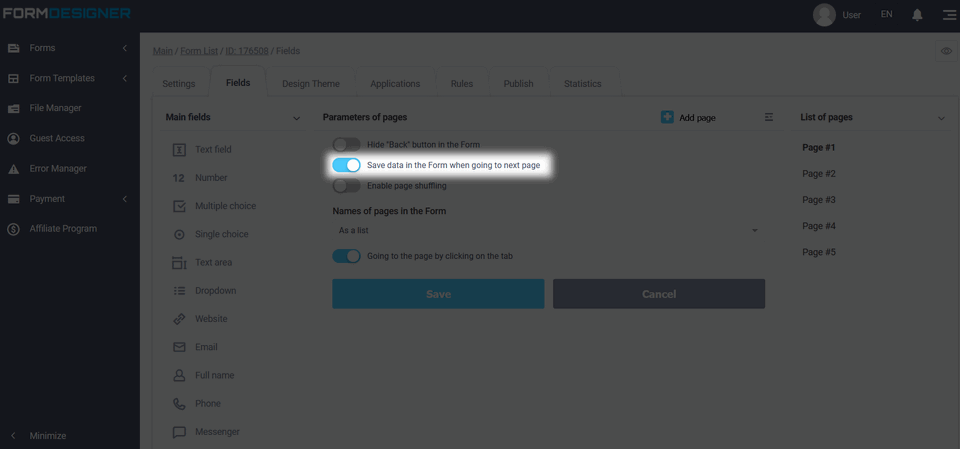Expand the Payment sidebar chevron
This screenshot has height=449, width=960.
[x=124, y=199]
